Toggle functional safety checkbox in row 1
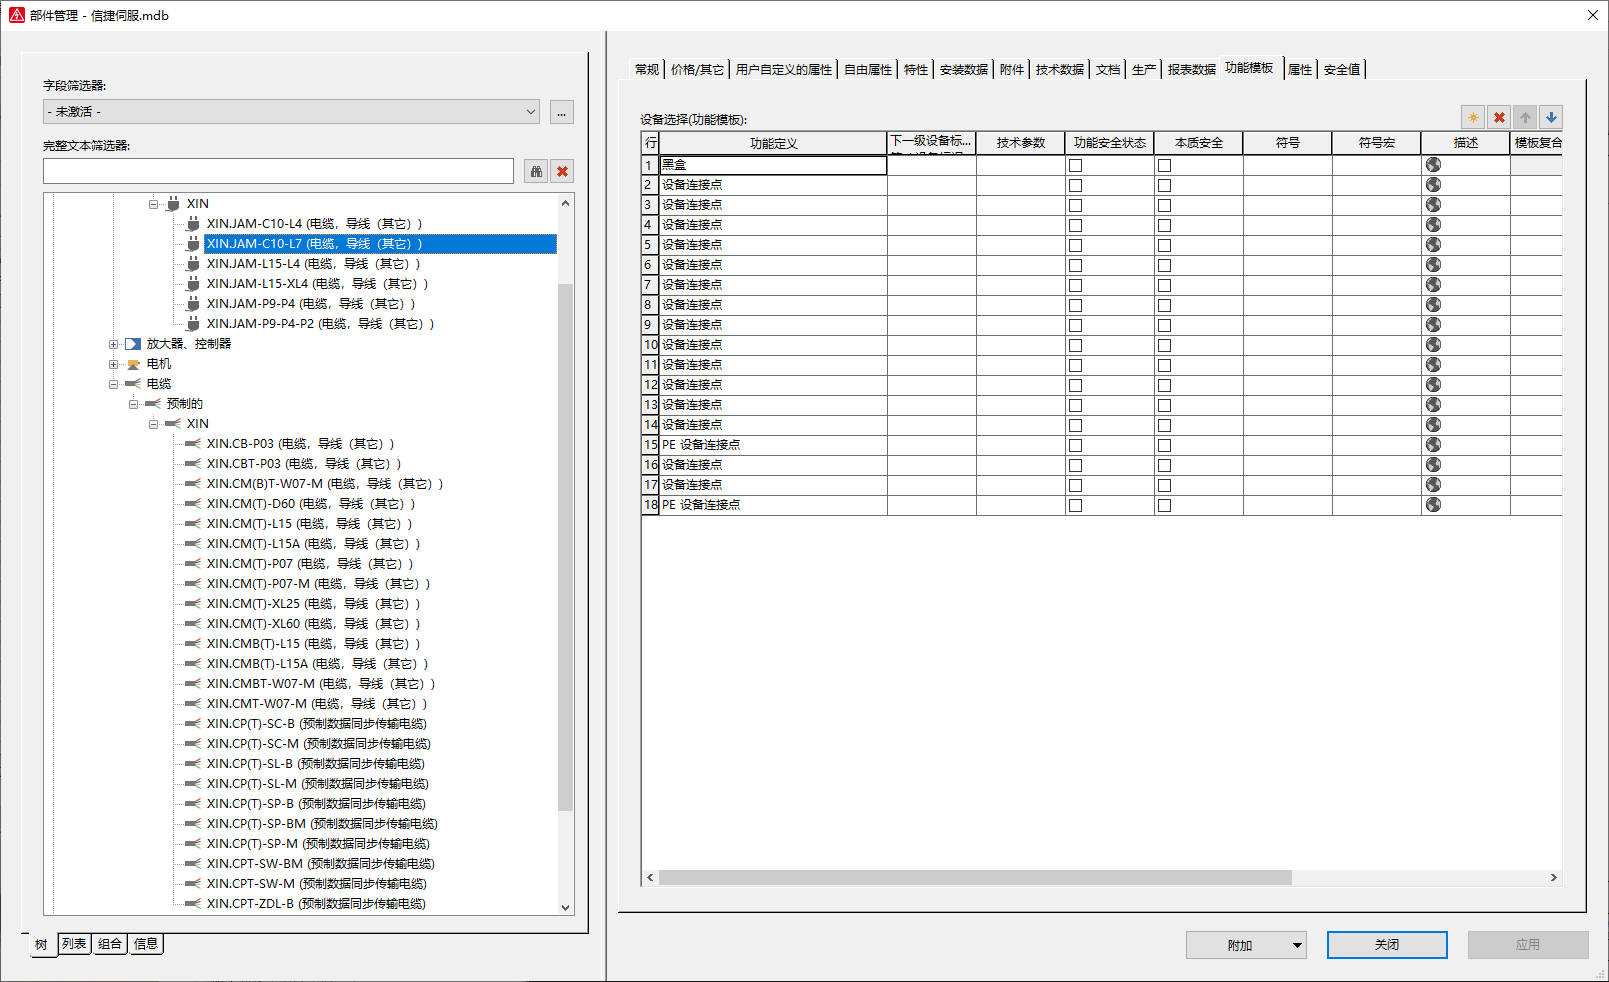The width and height of the screenshot is (1609, 982). coord(1075,165)
